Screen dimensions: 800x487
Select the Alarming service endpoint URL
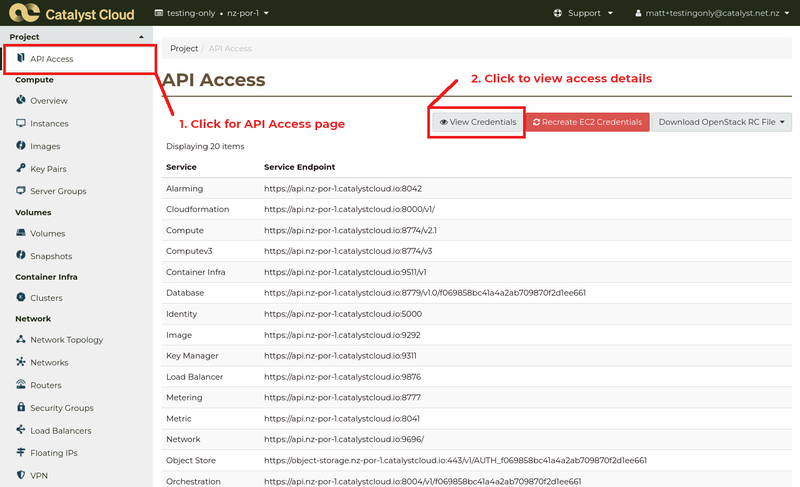[x=343, y=189]
